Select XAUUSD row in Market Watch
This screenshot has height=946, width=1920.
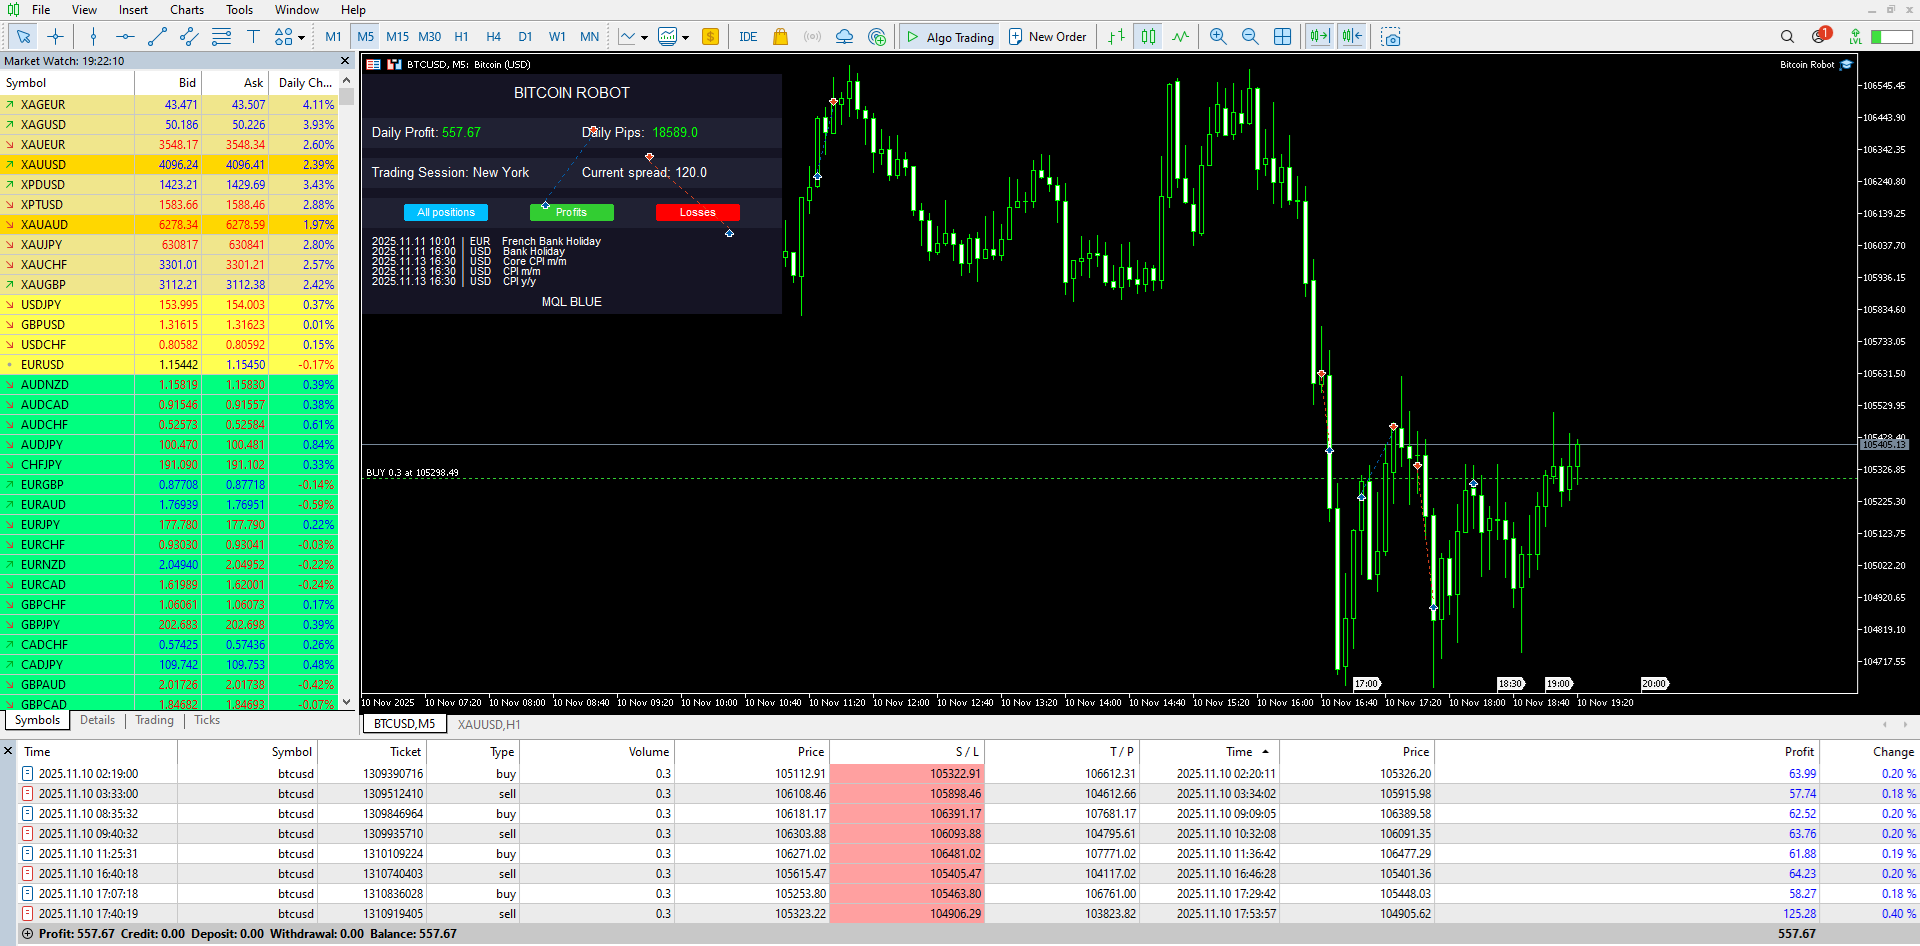(x=169, y=164)
